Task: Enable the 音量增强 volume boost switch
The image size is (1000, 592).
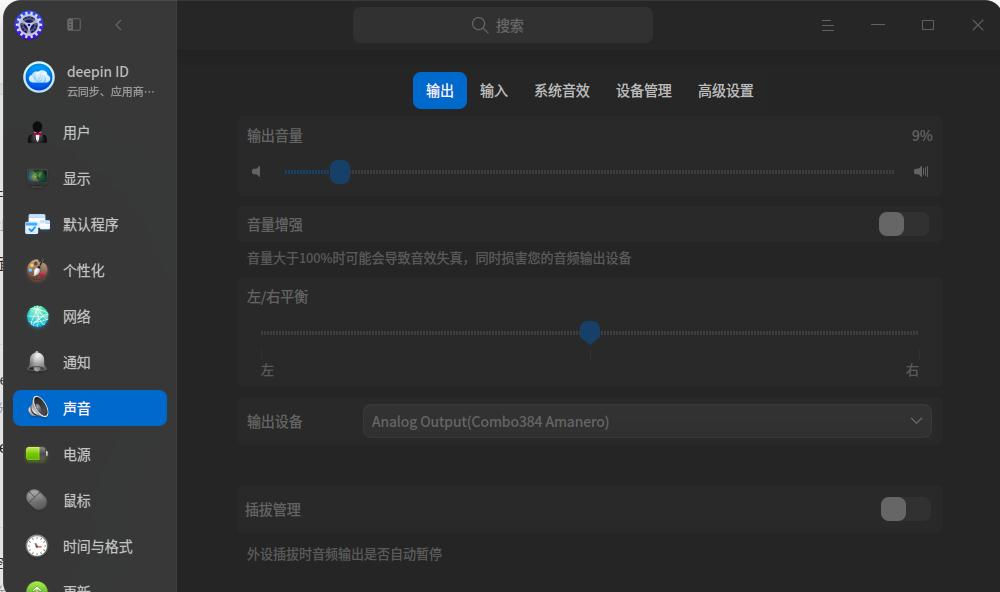Action: (904, 224)
